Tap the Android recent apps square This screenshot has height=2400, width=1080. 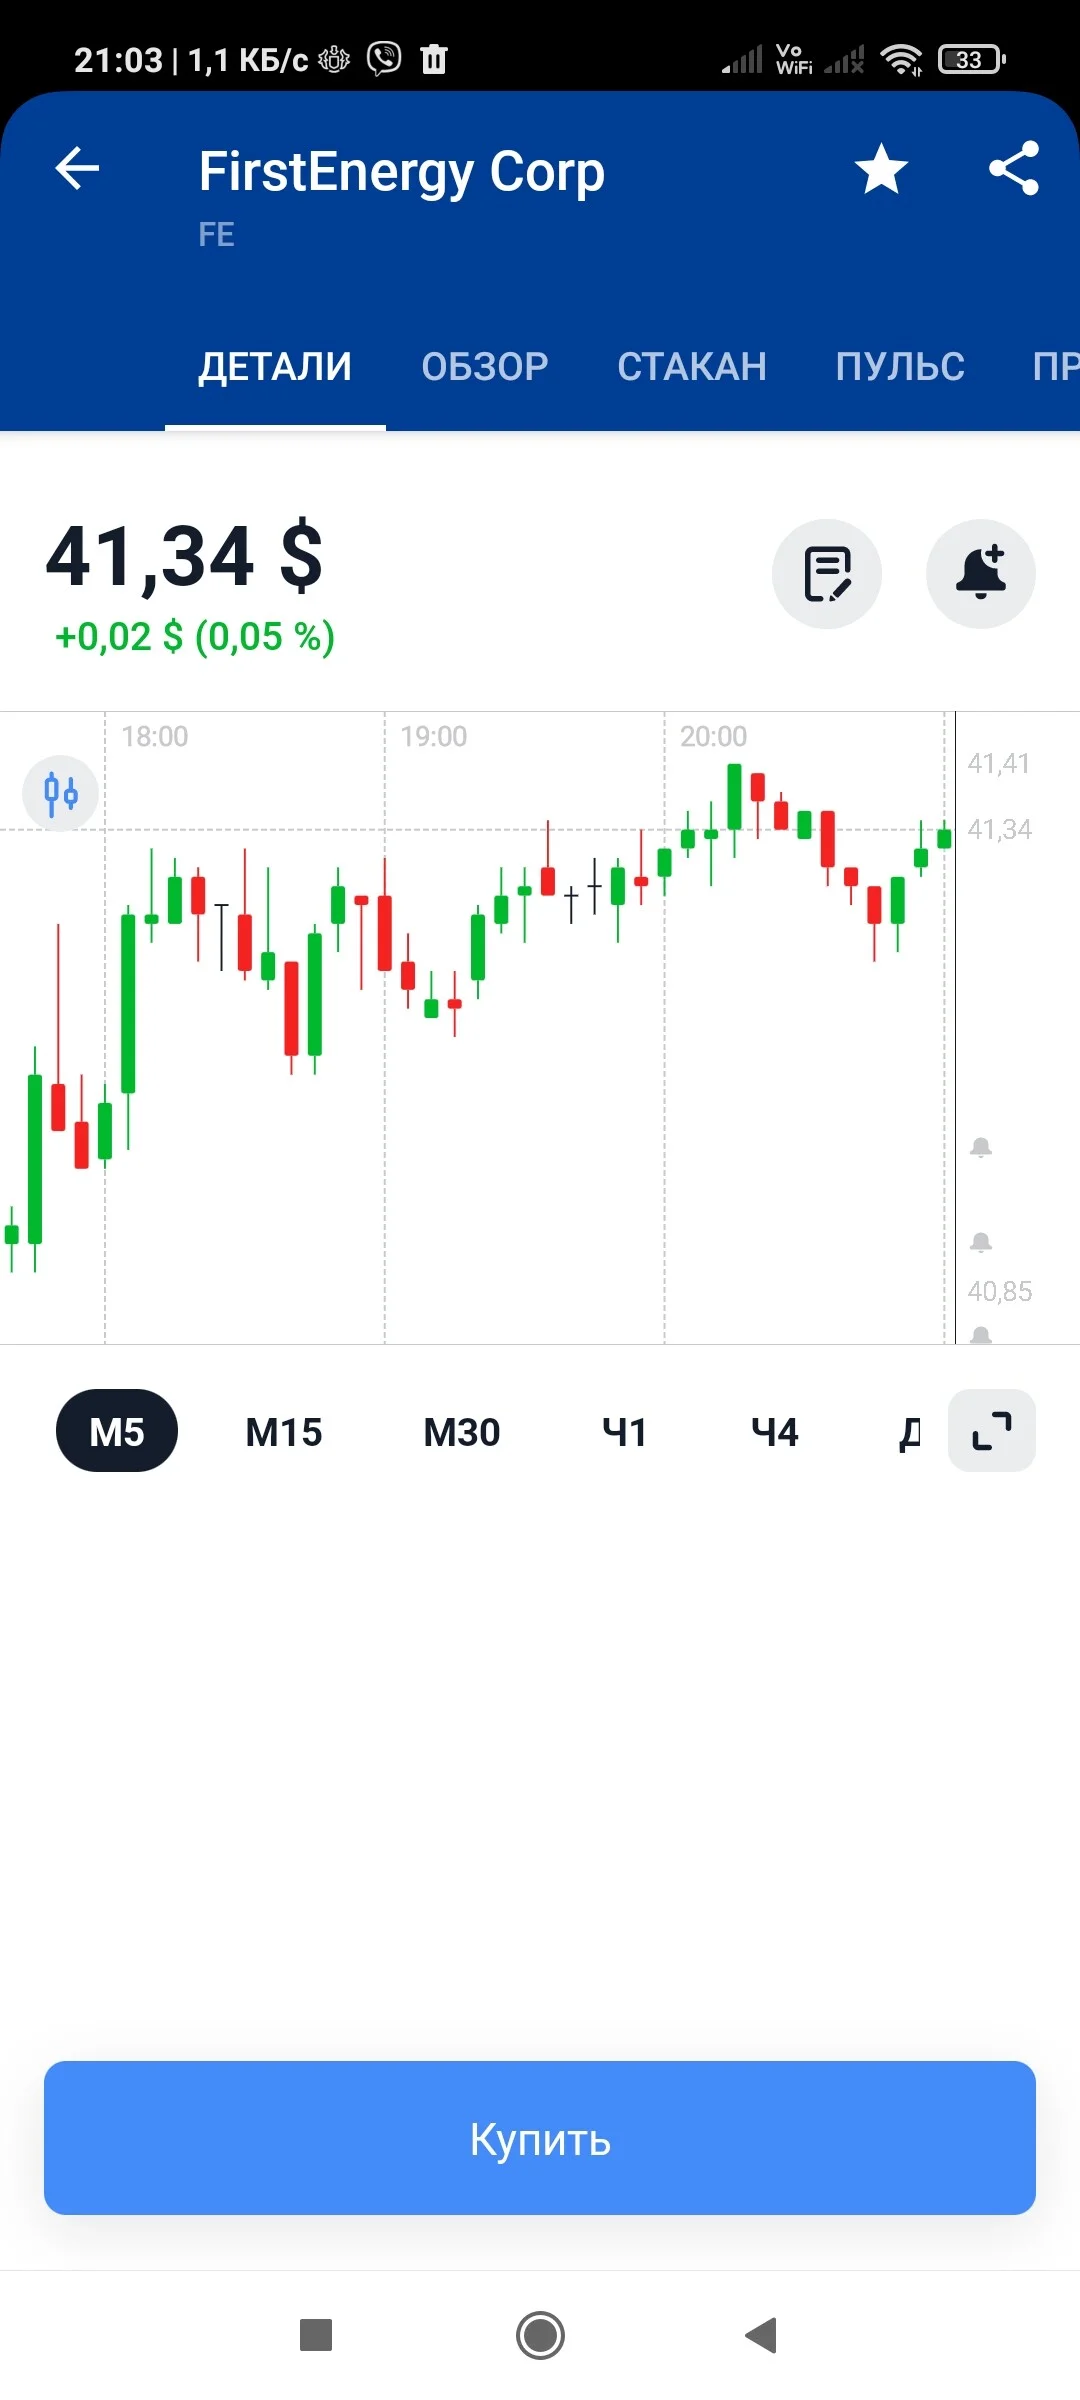(x=316, y=2336)
